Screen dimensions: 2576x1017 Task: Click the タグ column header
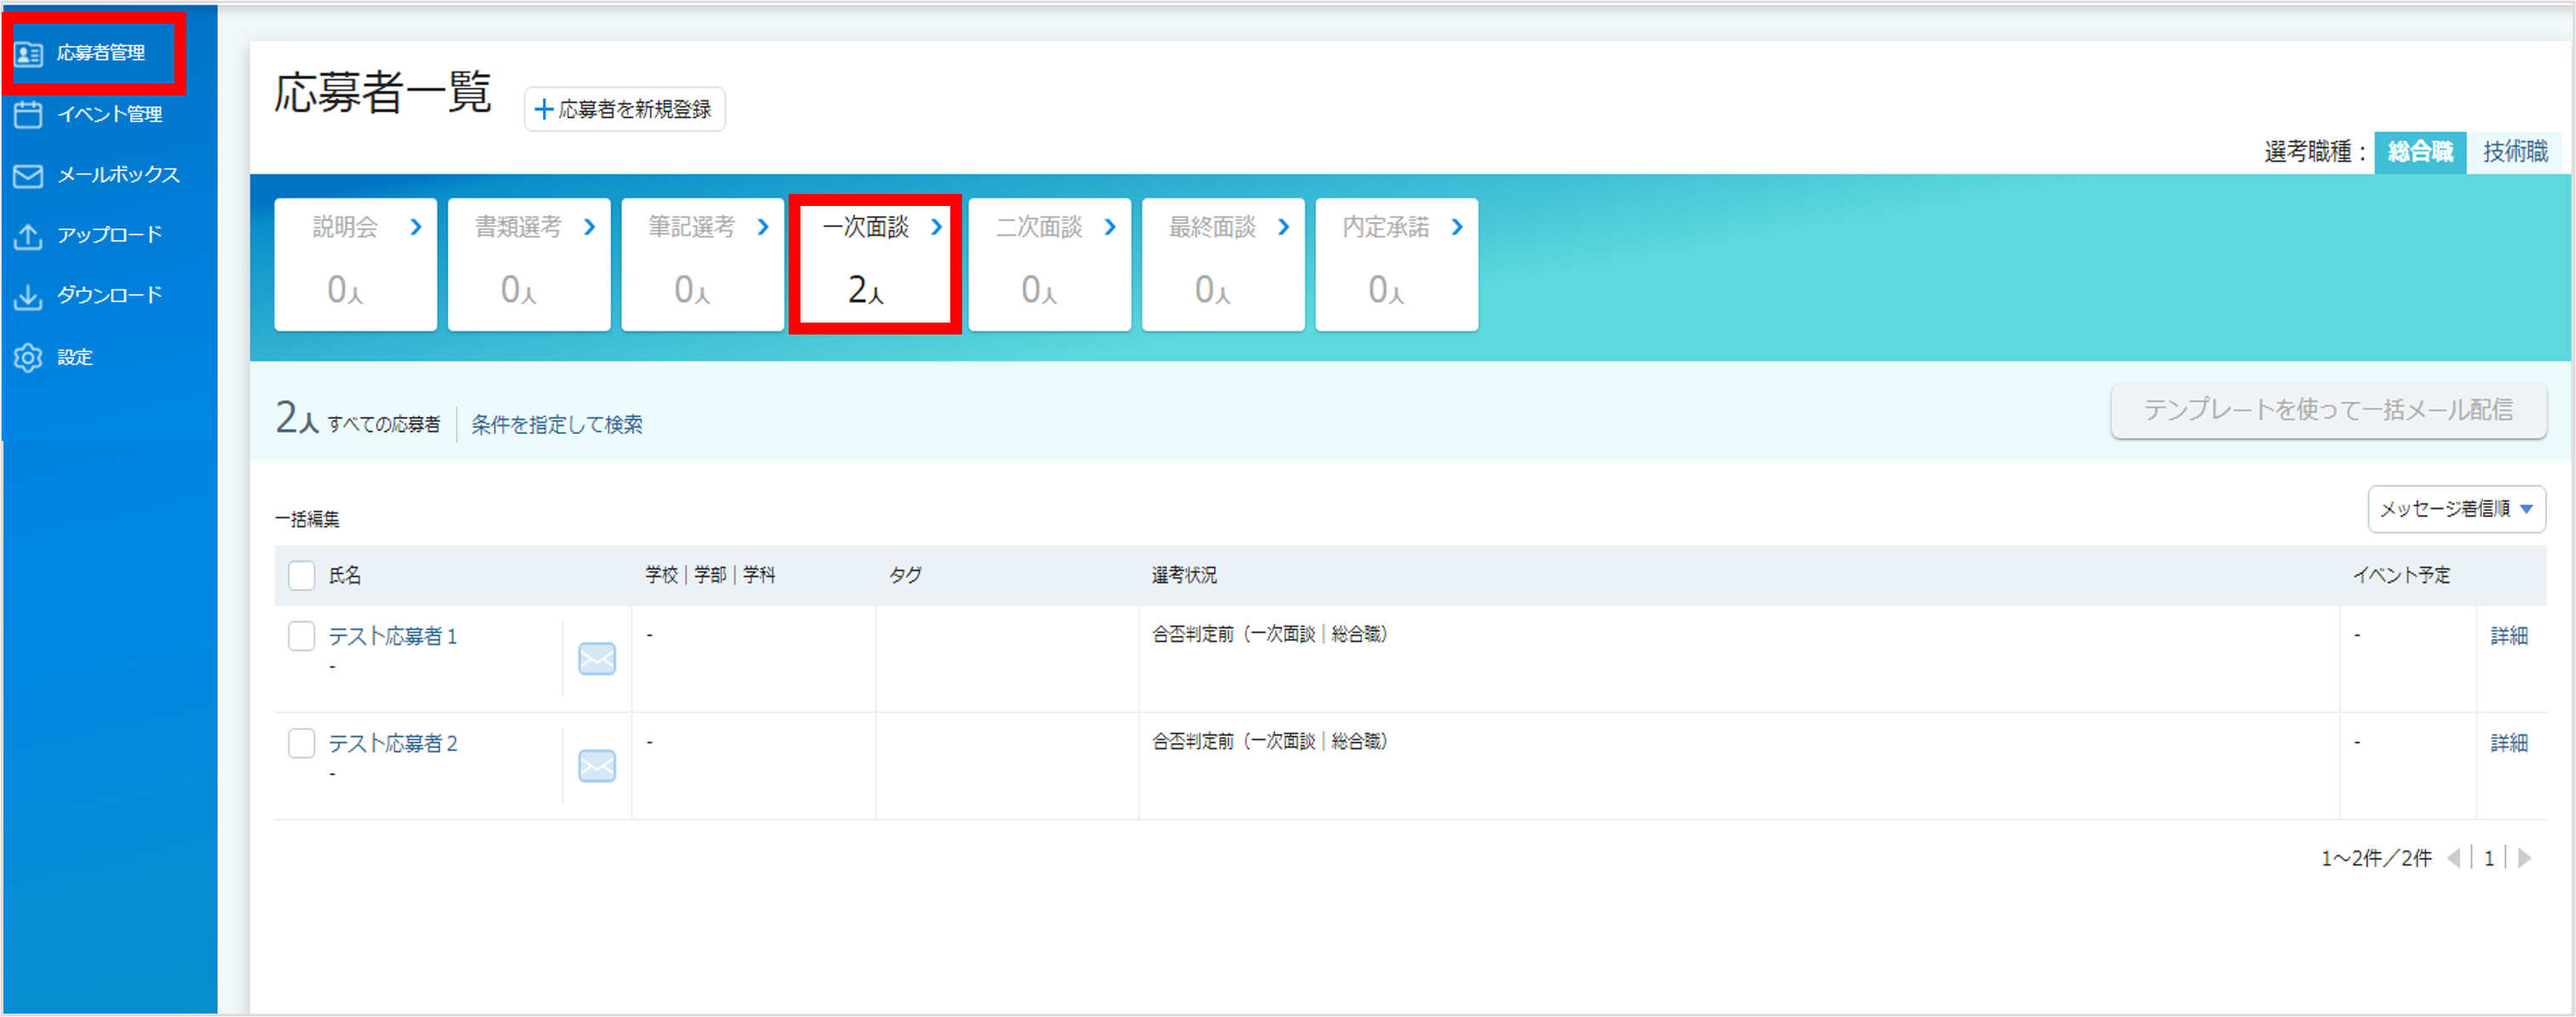click(906, 575)
